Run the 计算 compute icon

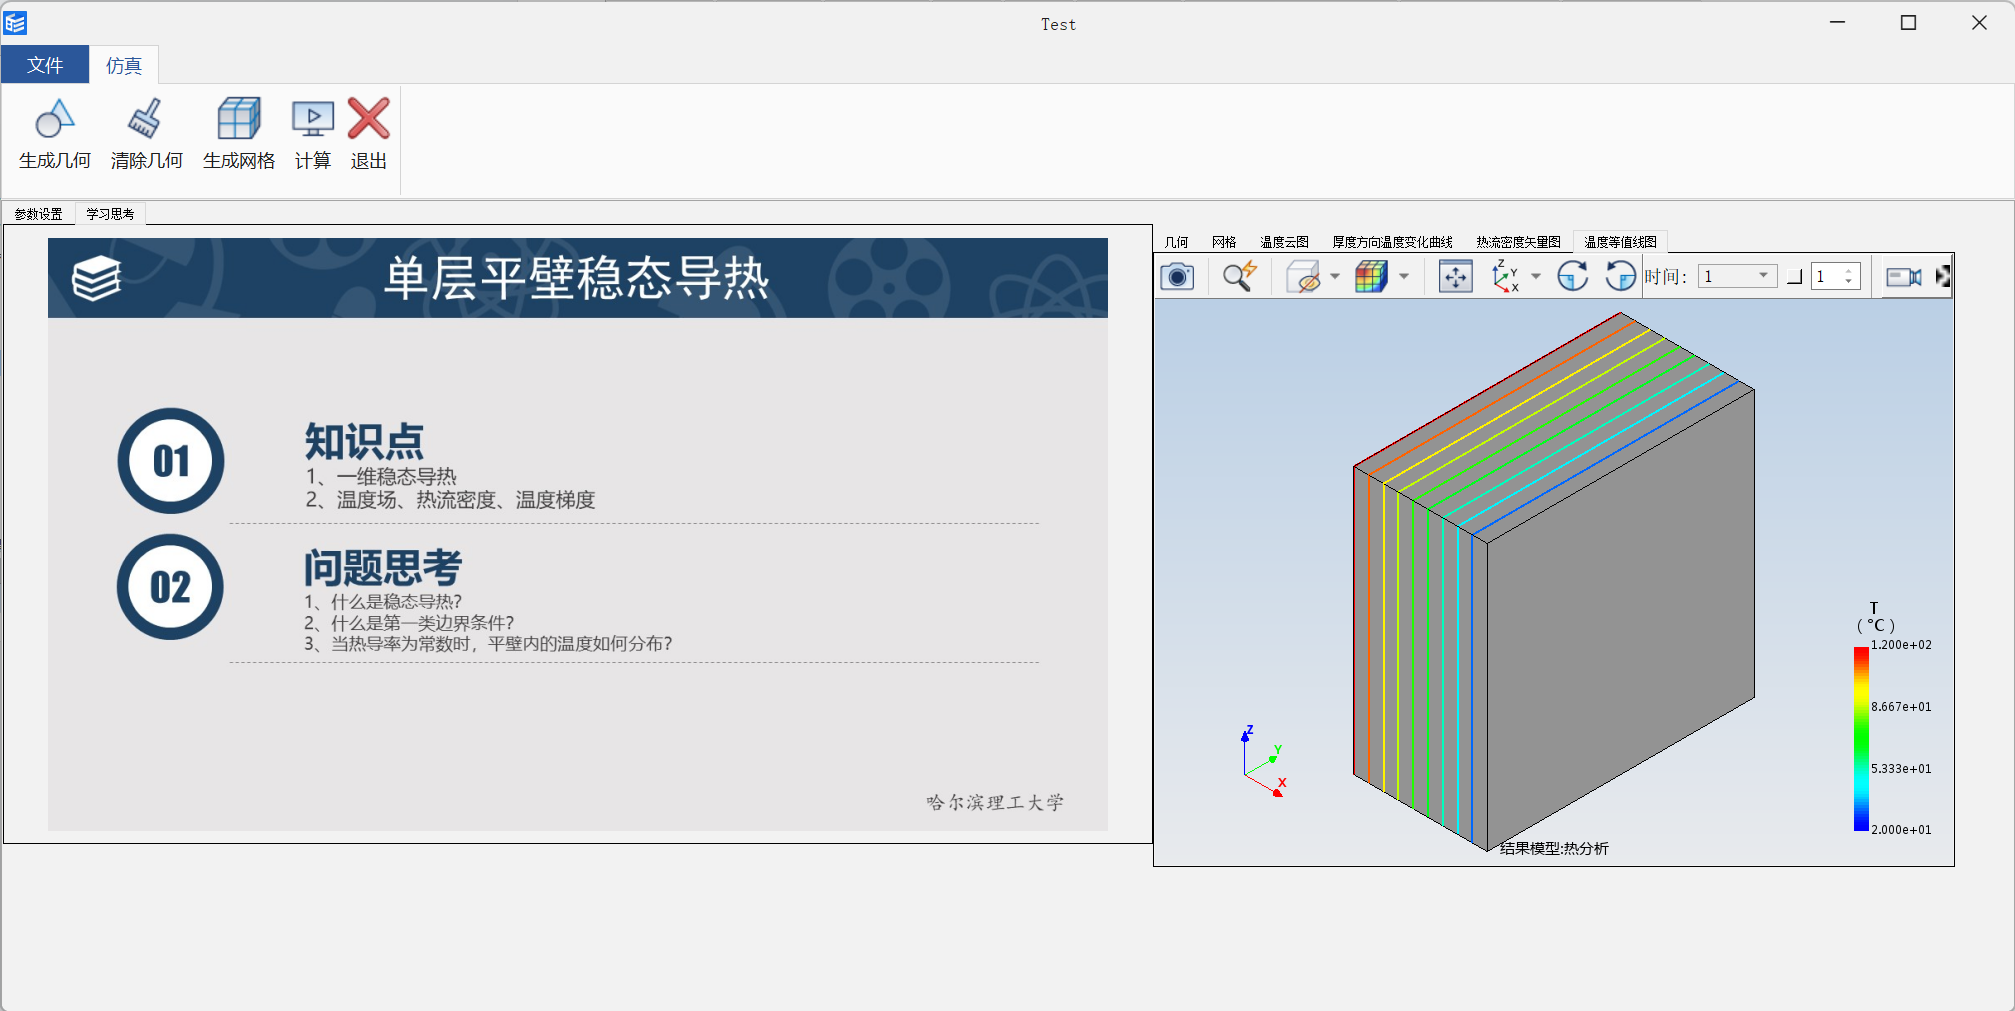pos(313,119)
